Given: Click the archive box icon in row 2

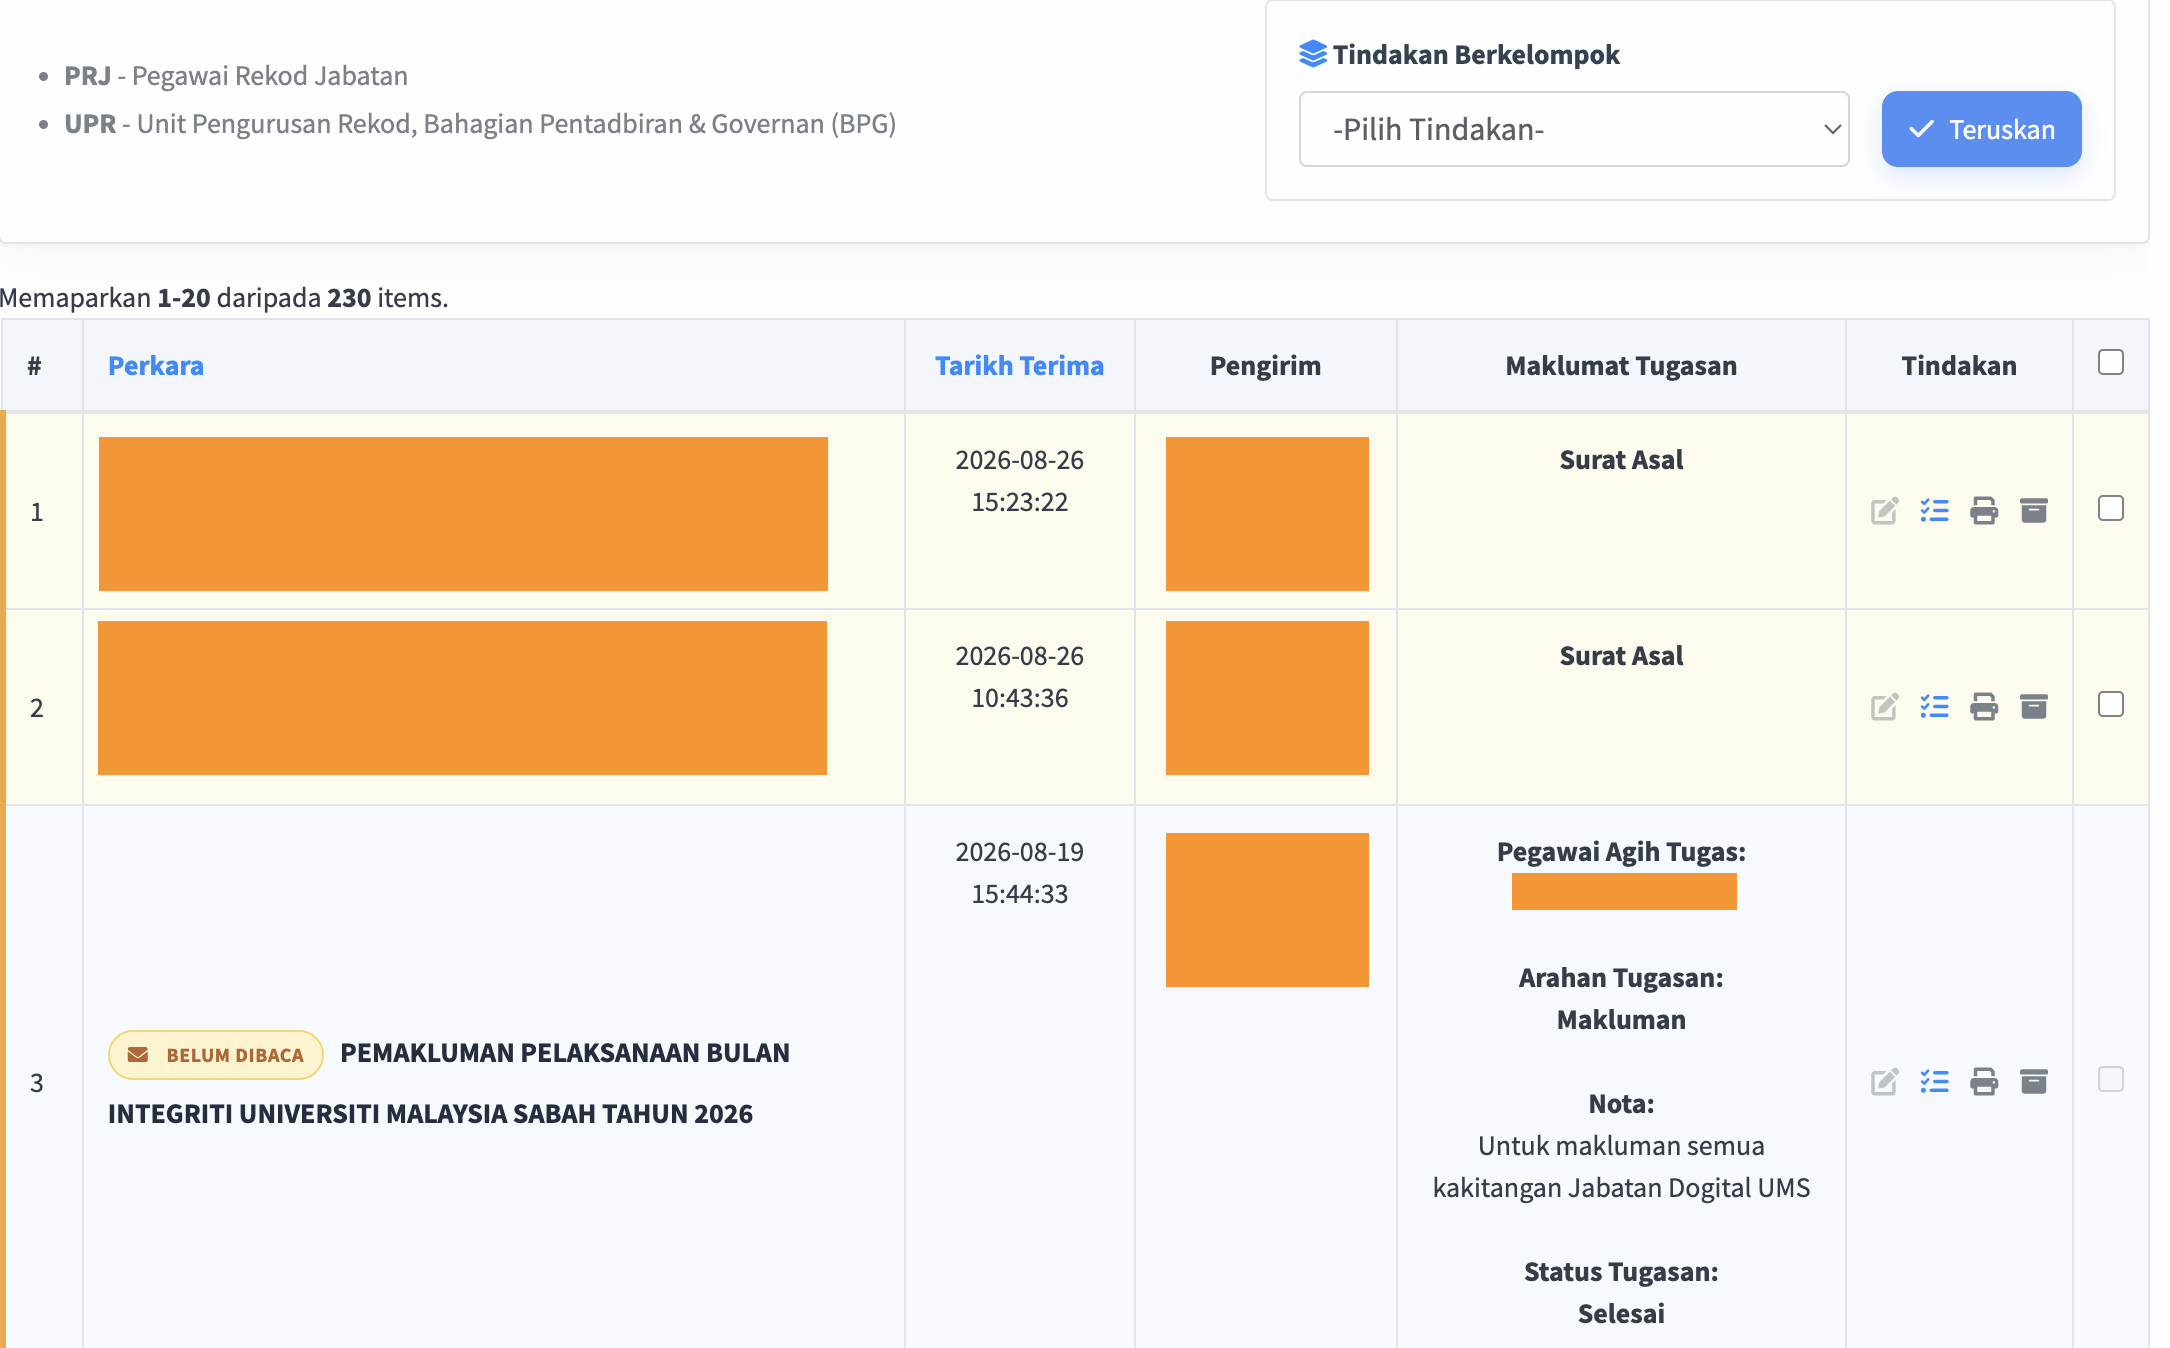Looking at the screenshot, I should [x=2034, y=707].
